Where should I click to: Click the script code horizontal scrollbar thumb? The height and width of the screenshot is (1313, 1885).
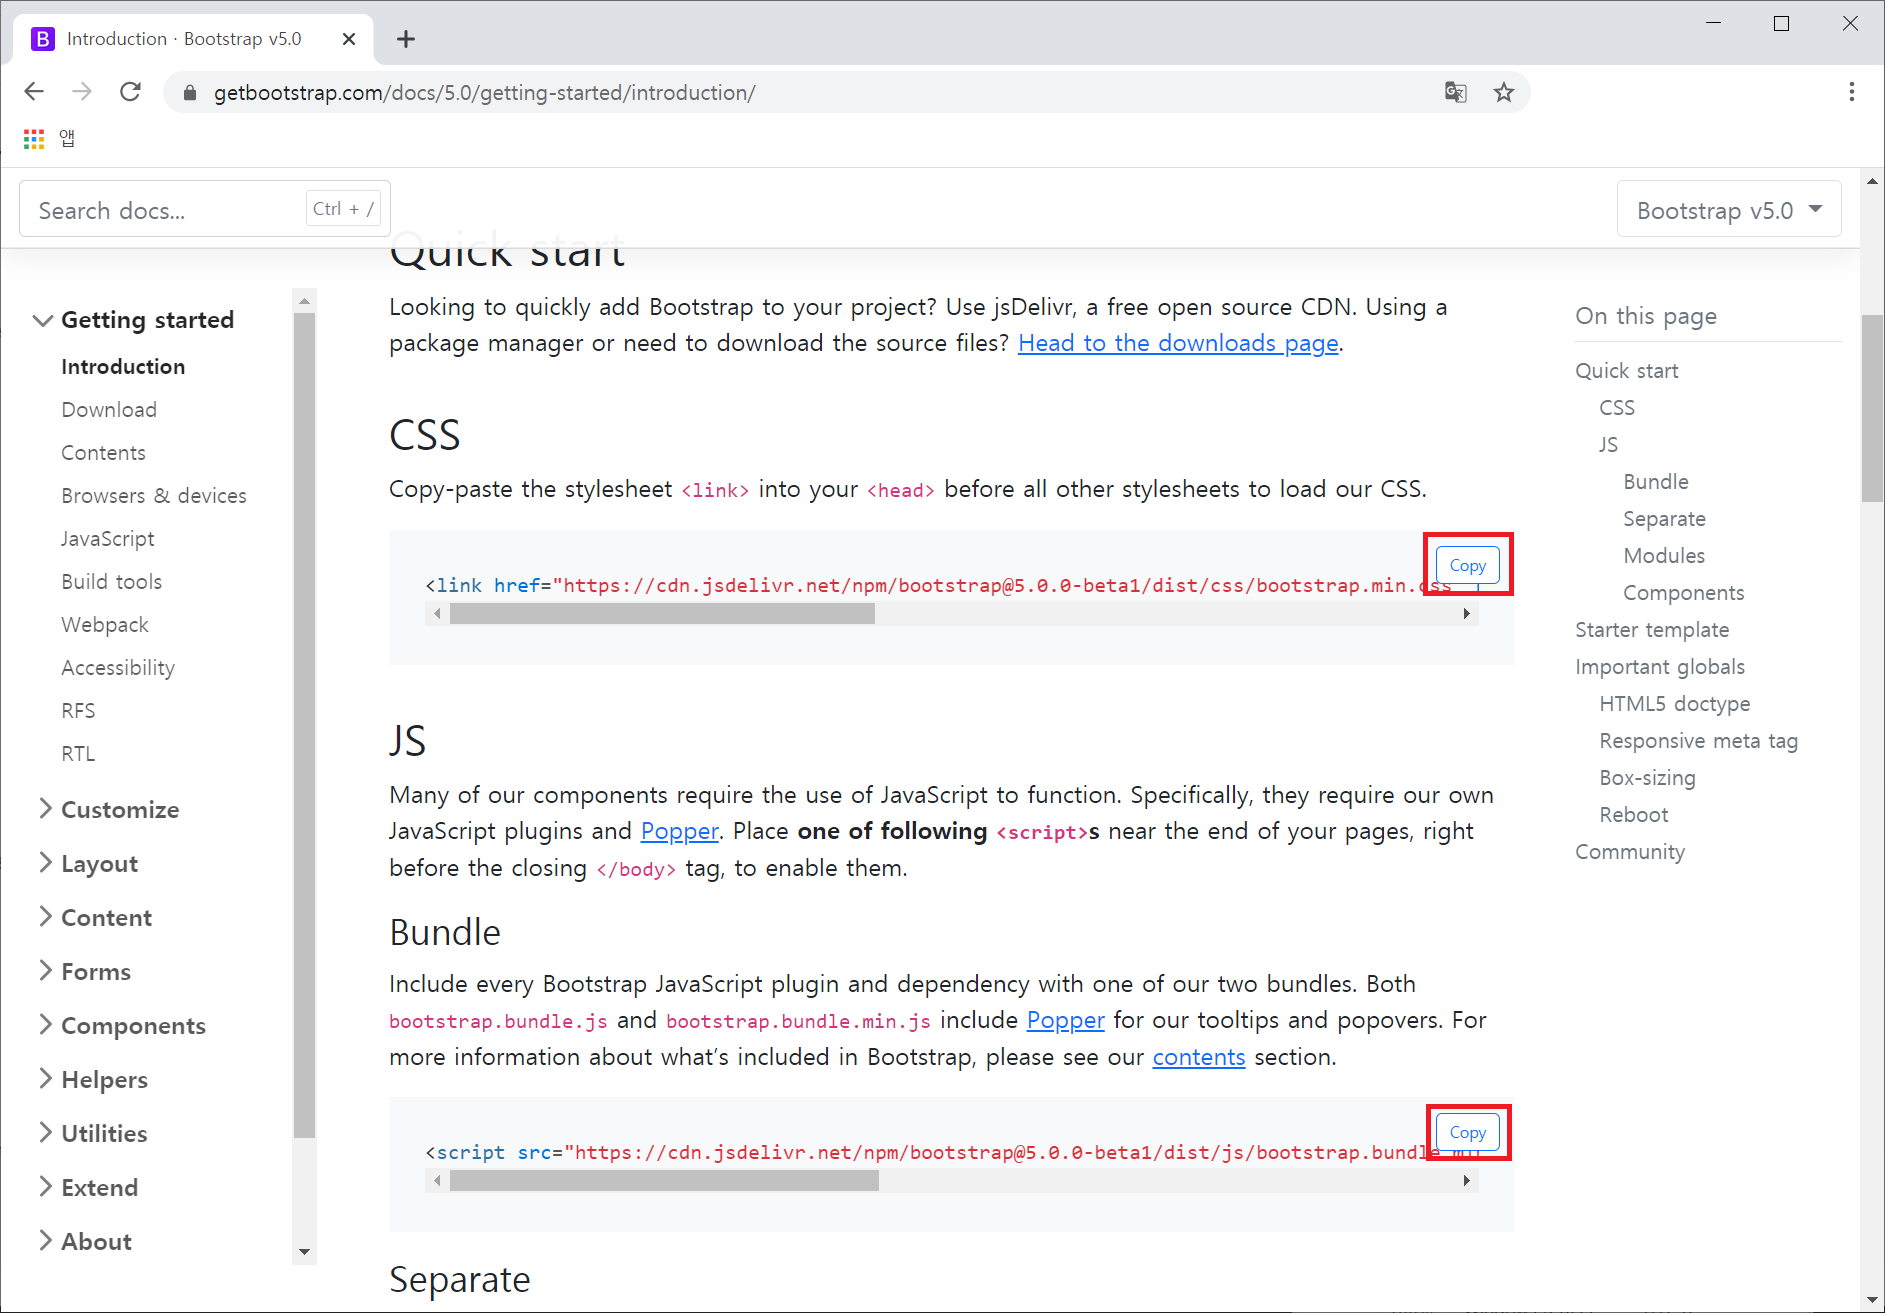click(664, 1181)
